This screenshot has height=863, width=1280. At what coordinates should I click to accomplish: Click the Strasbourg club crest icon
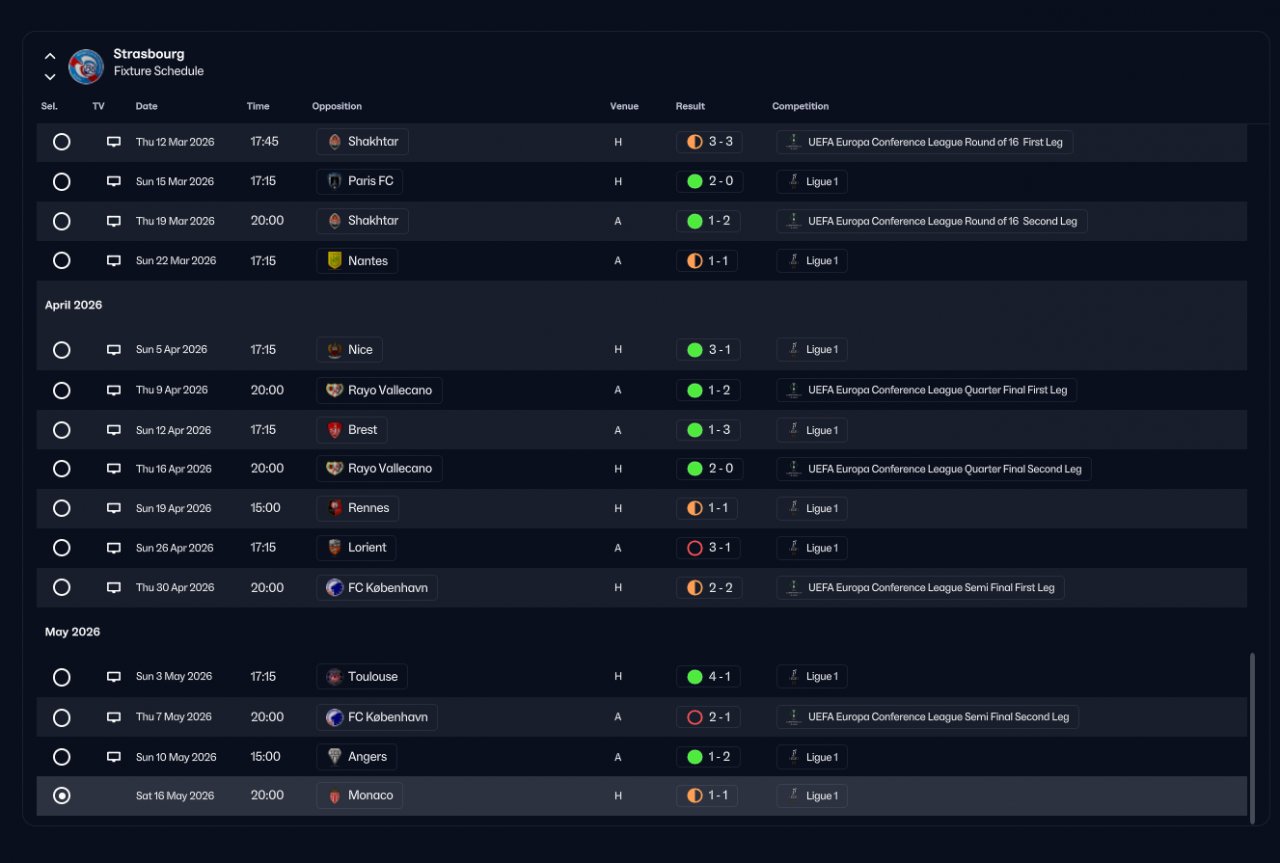pos(86,66)
